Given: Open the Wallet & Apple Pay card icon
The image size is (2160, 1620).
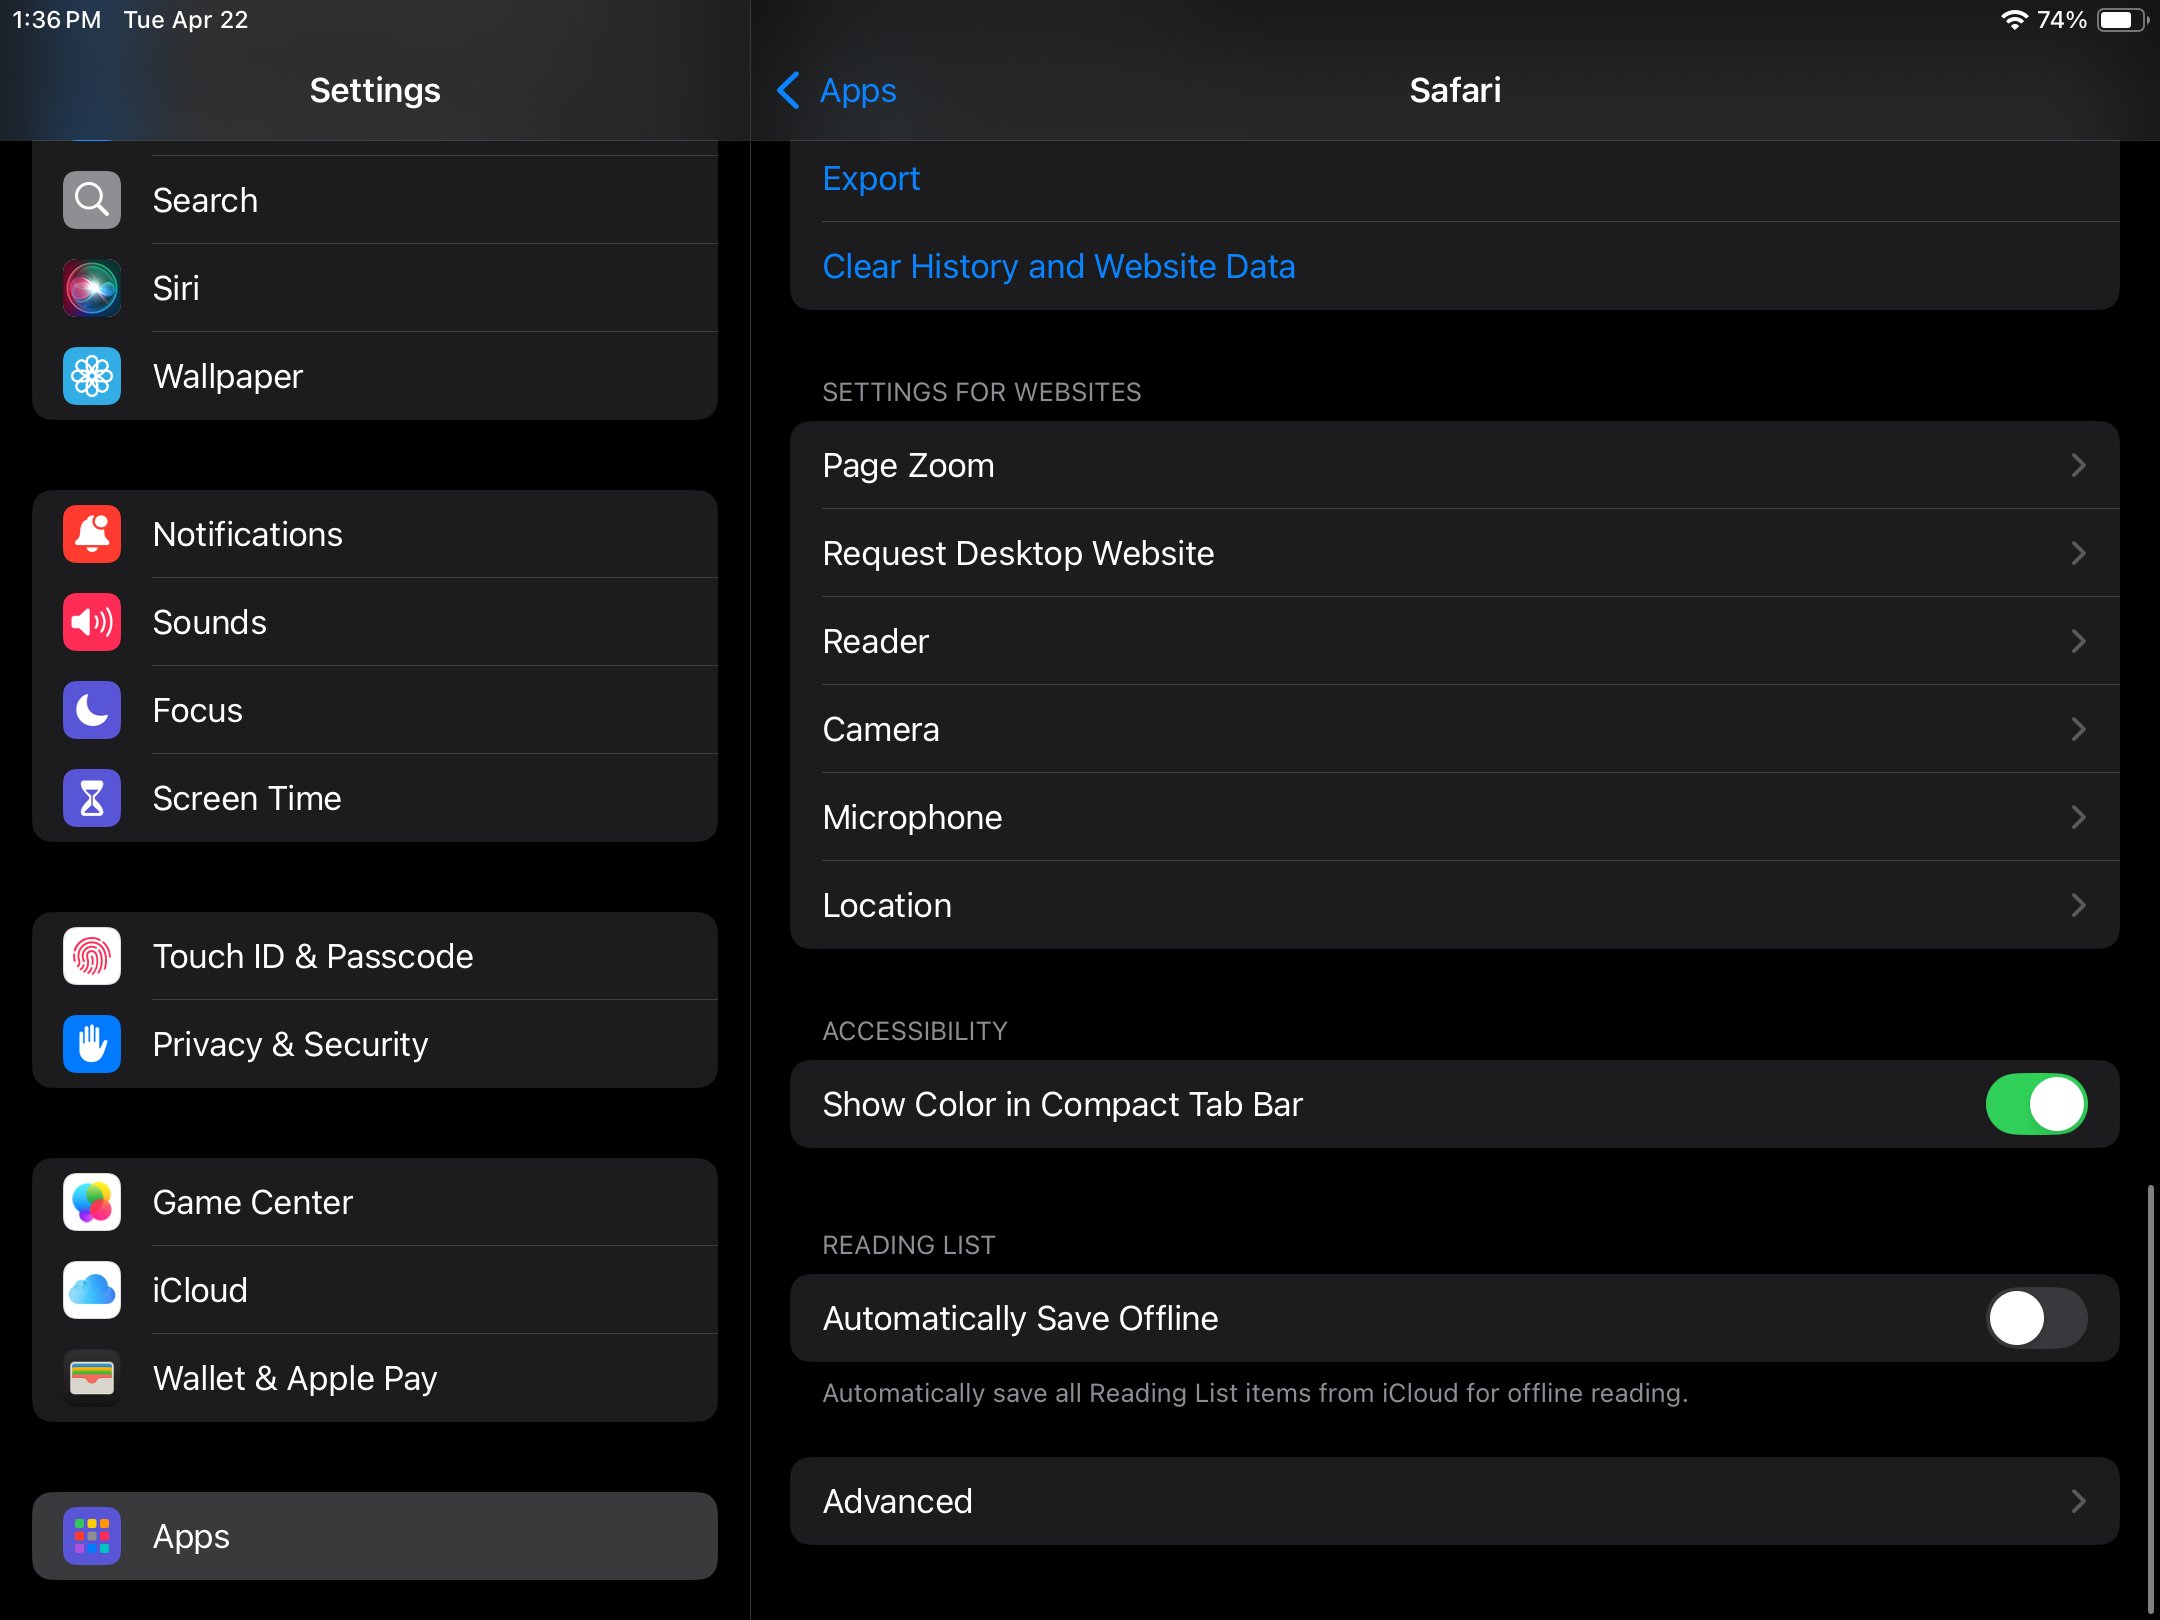Looking at the screenshot, I should 92,1378.
